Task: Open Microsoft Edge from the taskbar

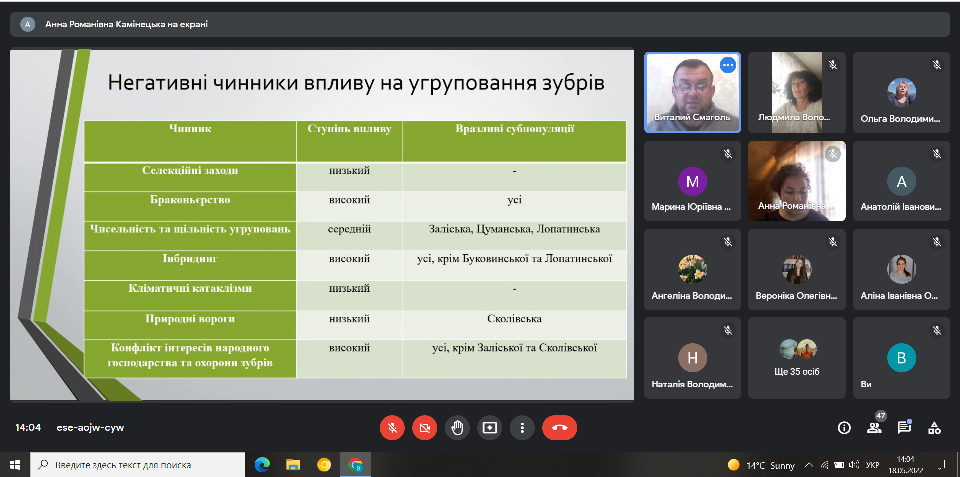Action: pyautogui.click(x=263, y=465)
